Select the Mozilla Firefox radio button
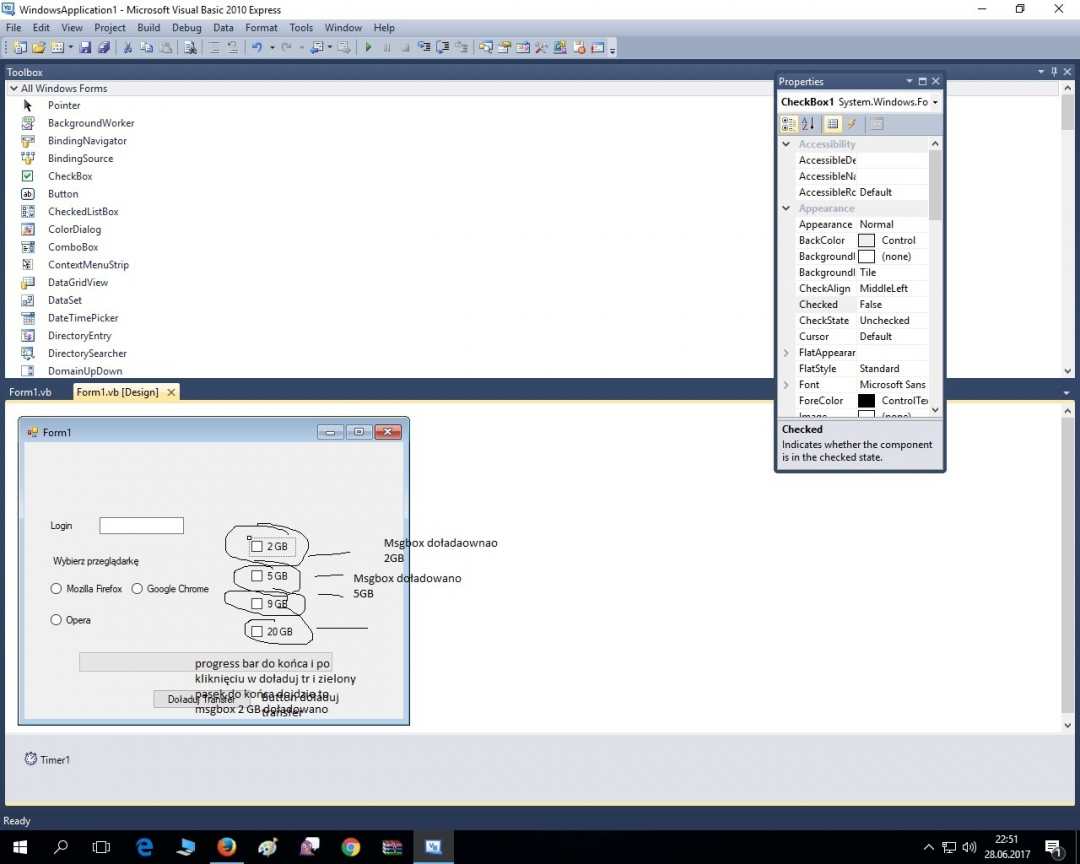The height and width of the screenshot is (864, 1080). pos(57,589)
